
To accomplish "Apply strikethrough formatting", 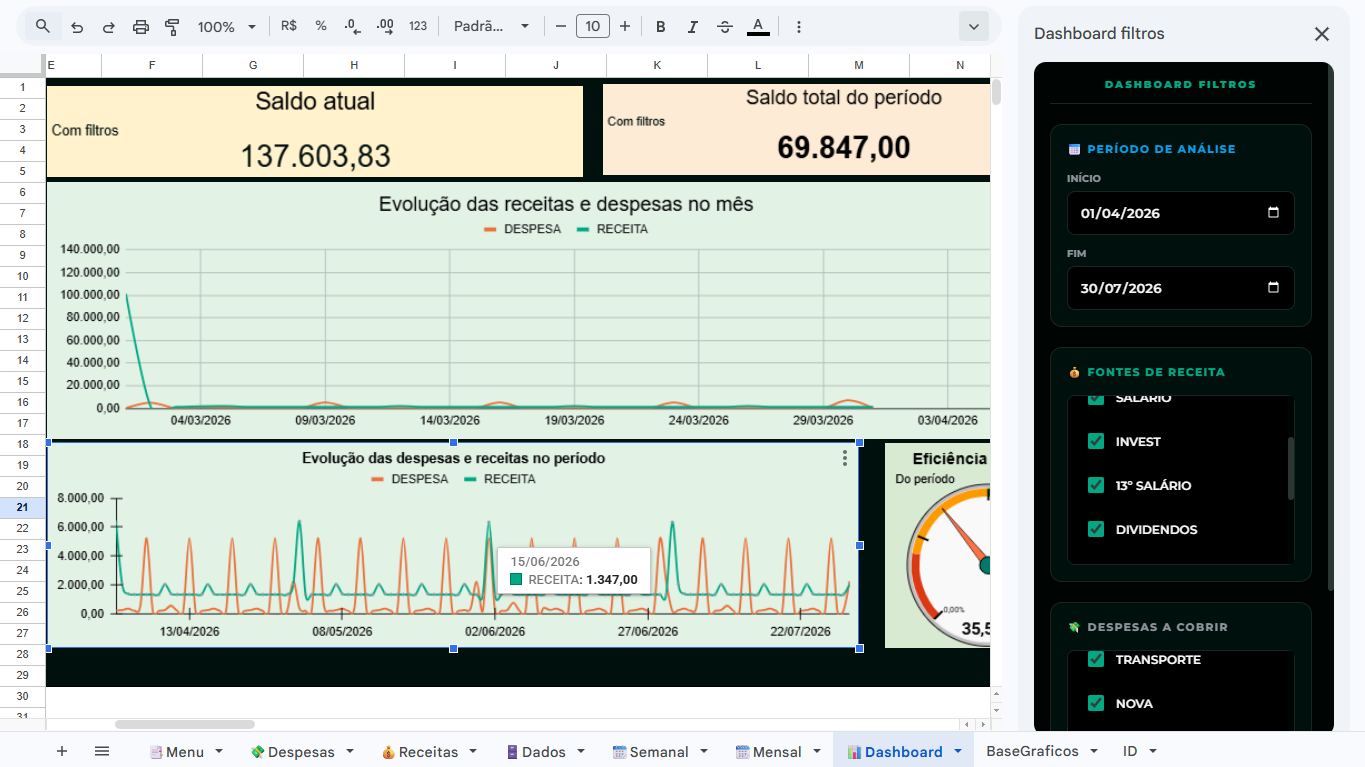I will pyautogui.click(x=725, y=27).
